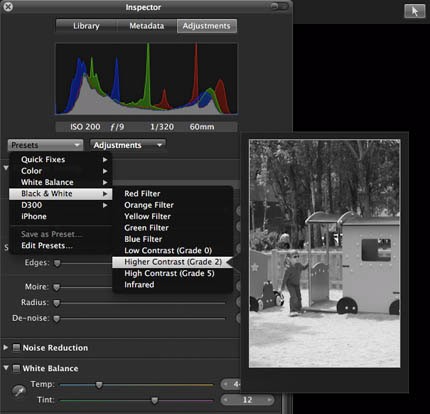Apply High Contrast (Grade 5) preset
This screenshot has width=430, height=414.
click(172, 273)
